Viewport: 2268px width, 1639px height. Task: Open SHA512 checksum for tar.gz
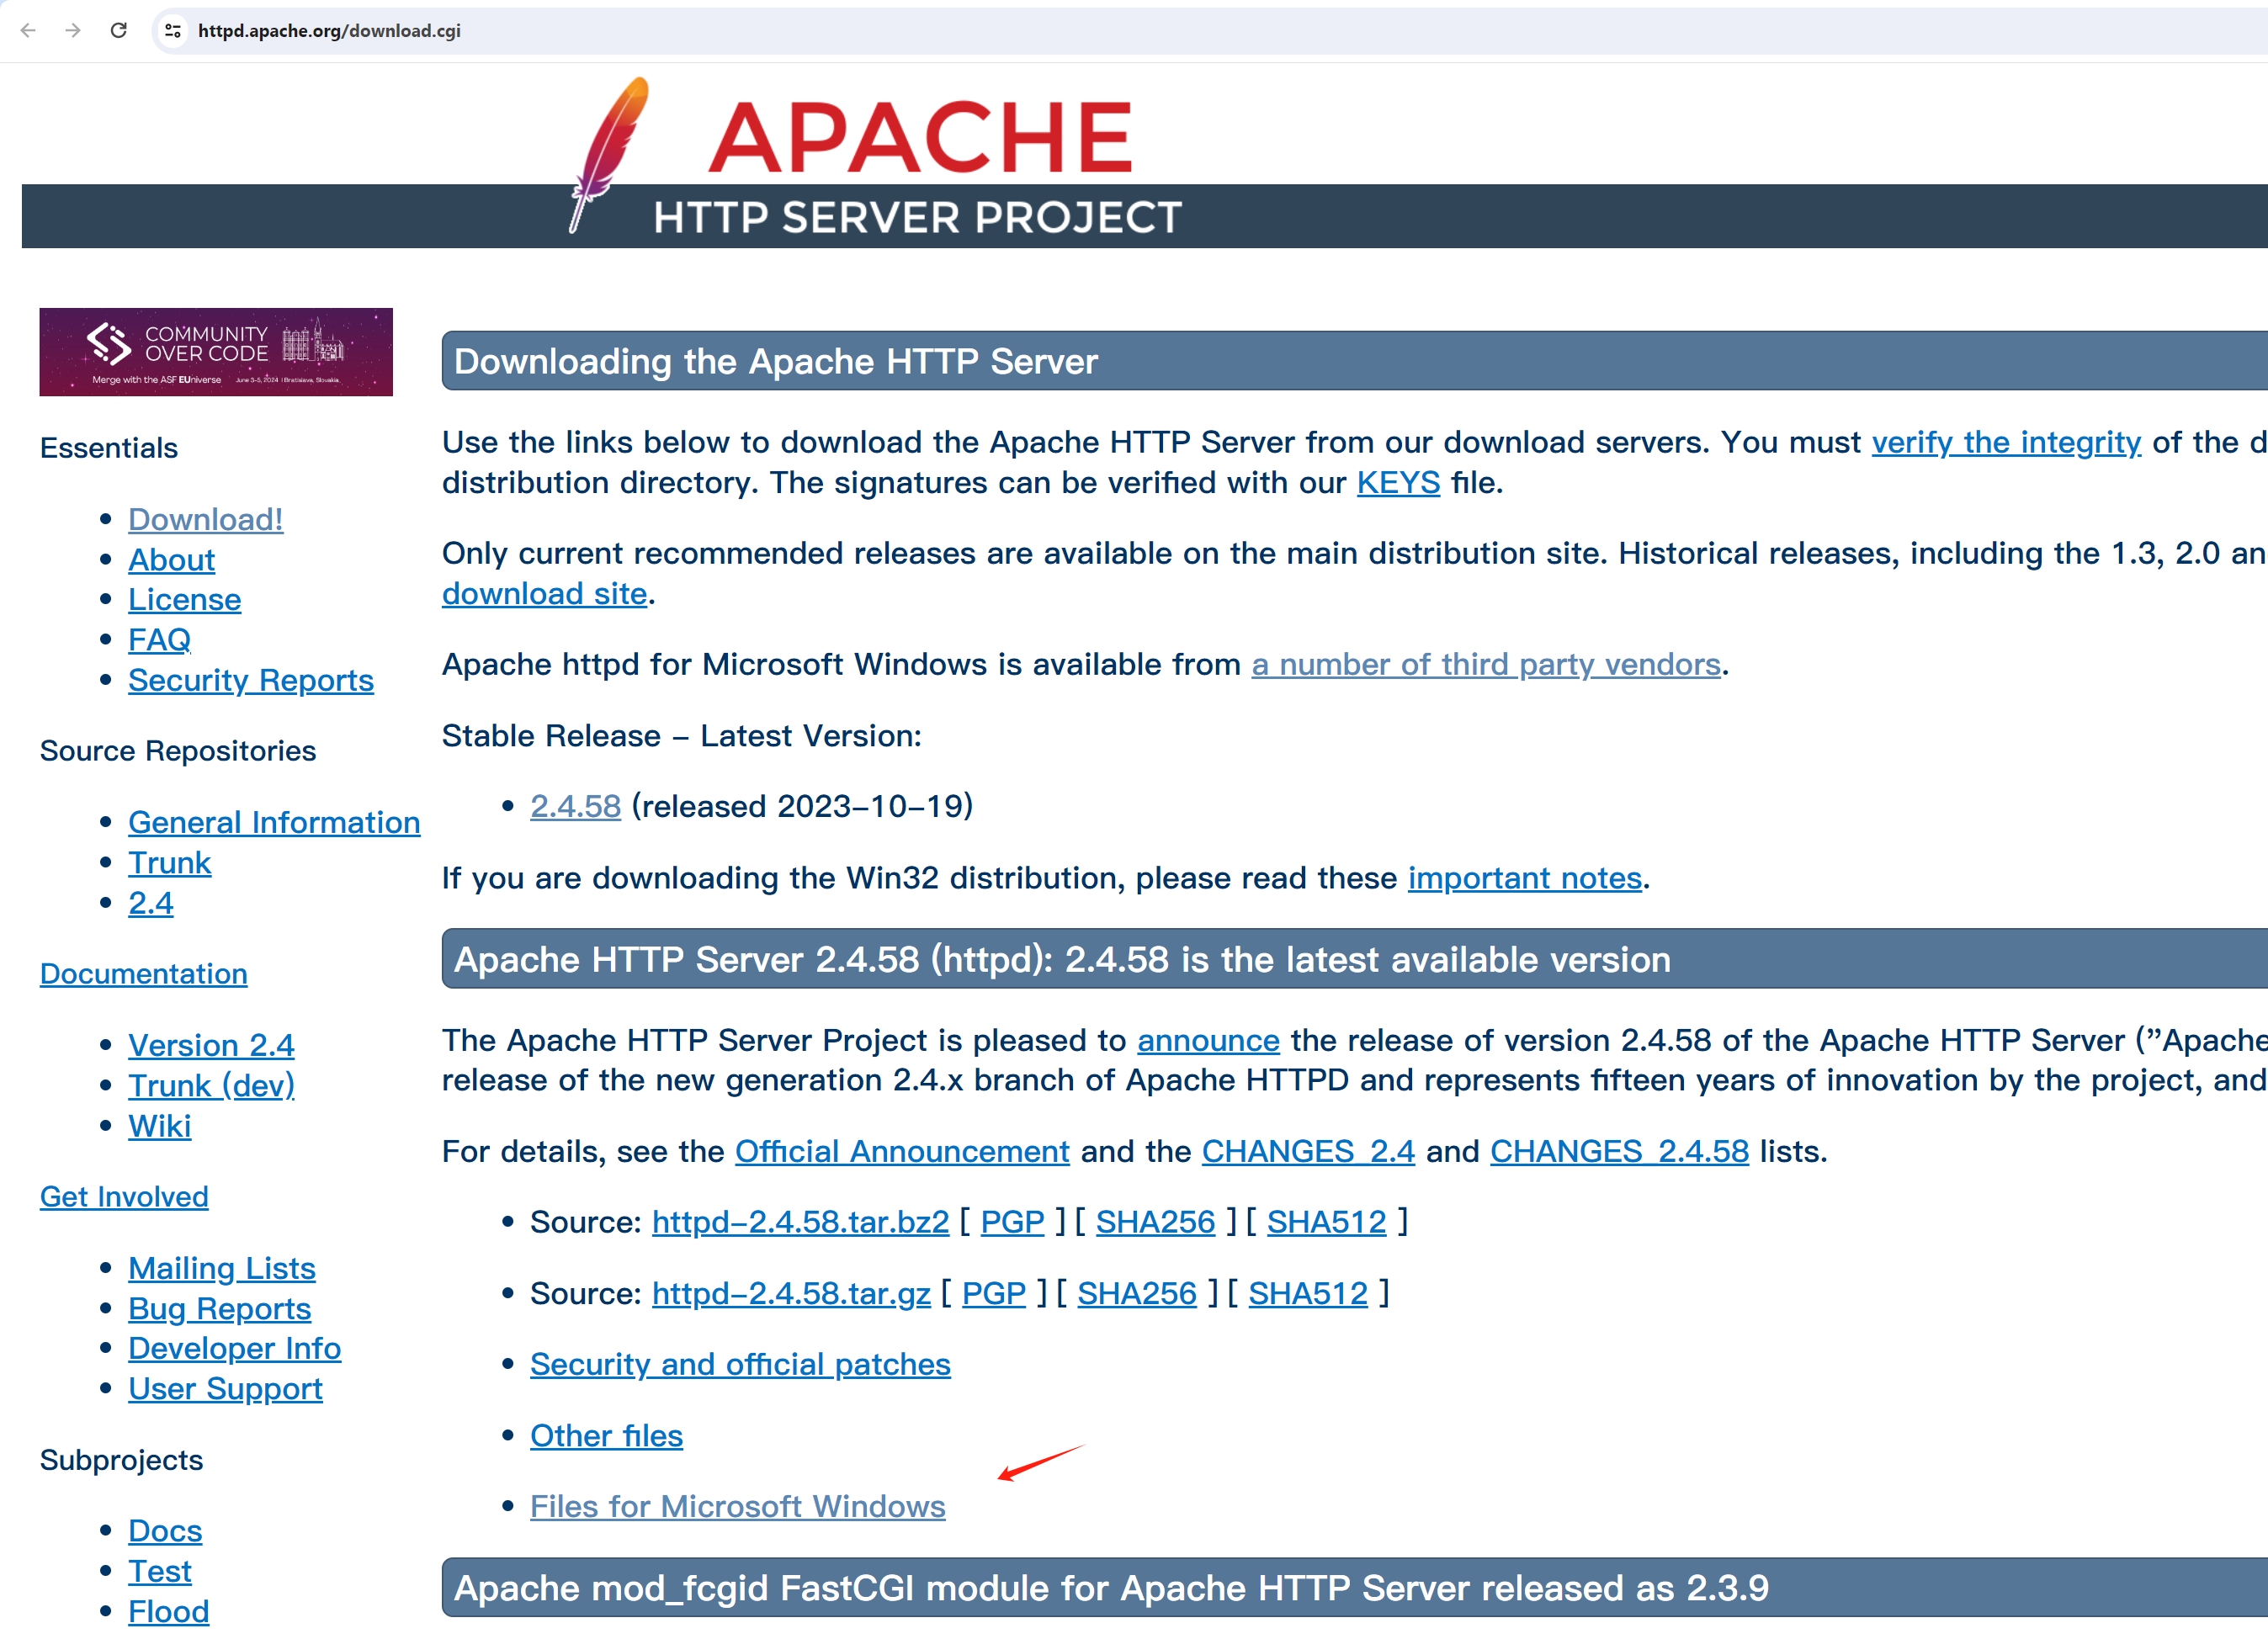(x=1308, y=1293)
